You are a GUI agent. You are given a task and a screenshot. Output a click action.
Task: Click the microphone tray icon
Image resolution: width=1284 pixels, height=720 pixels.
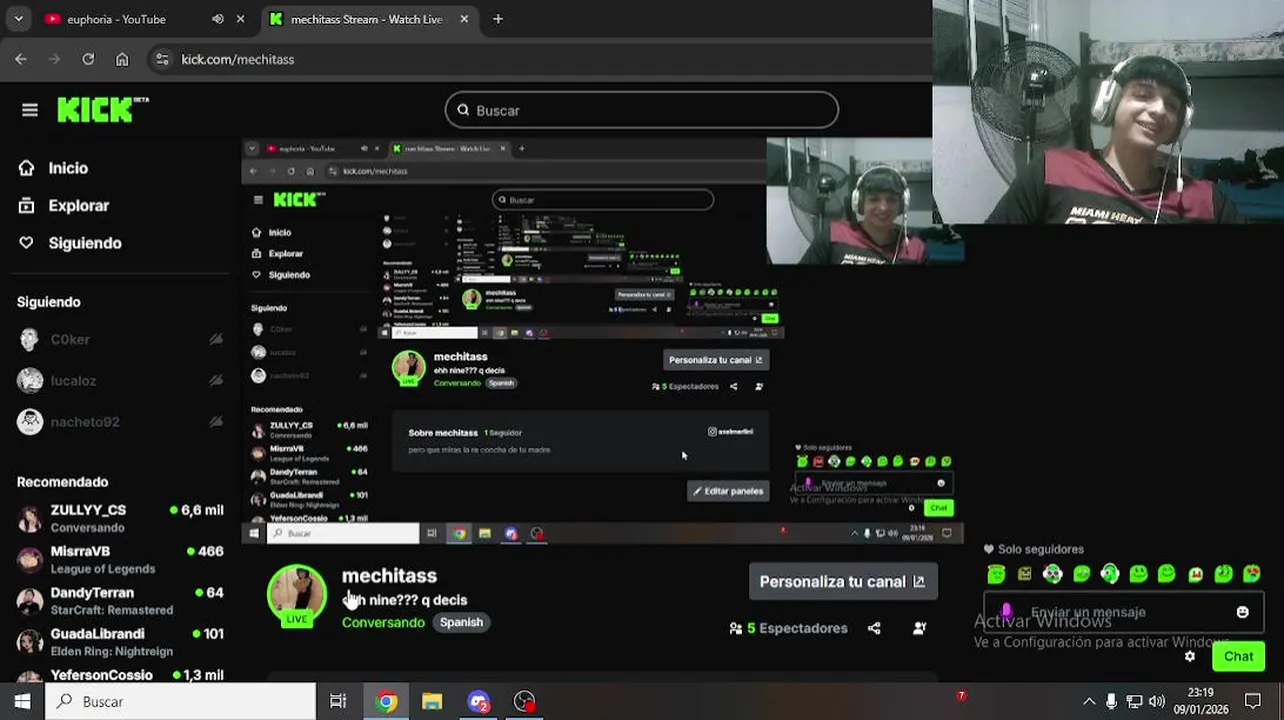pos(1111,701)
